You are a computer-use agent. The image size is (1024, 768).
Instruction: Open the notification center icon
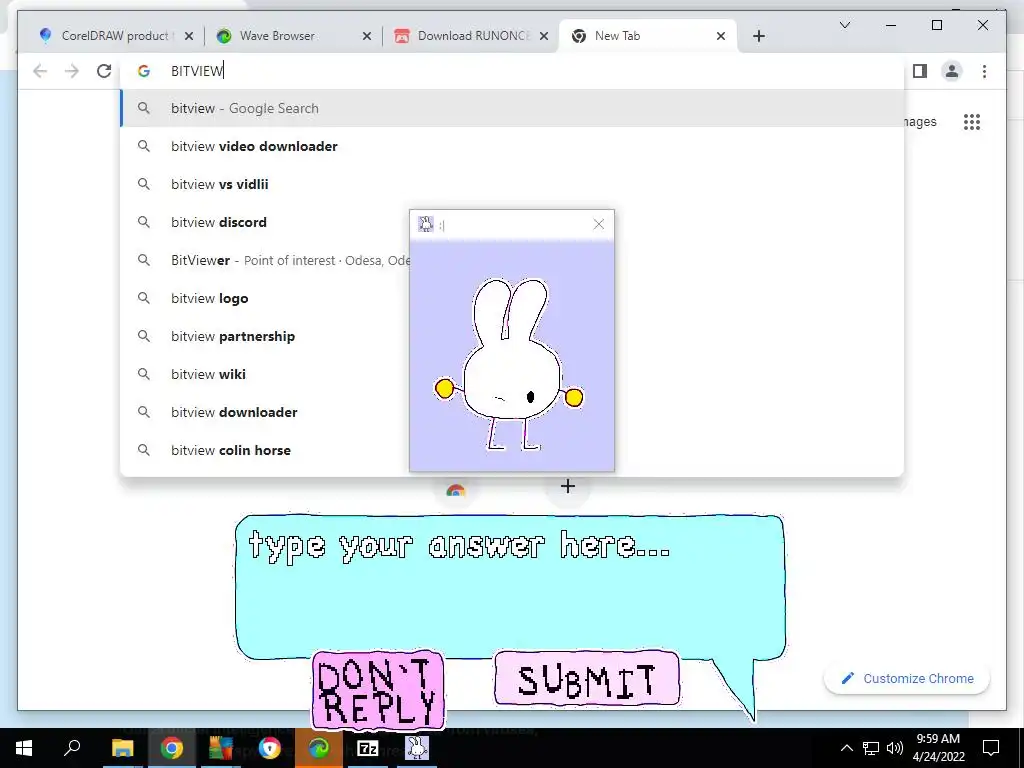pos(991,748)
